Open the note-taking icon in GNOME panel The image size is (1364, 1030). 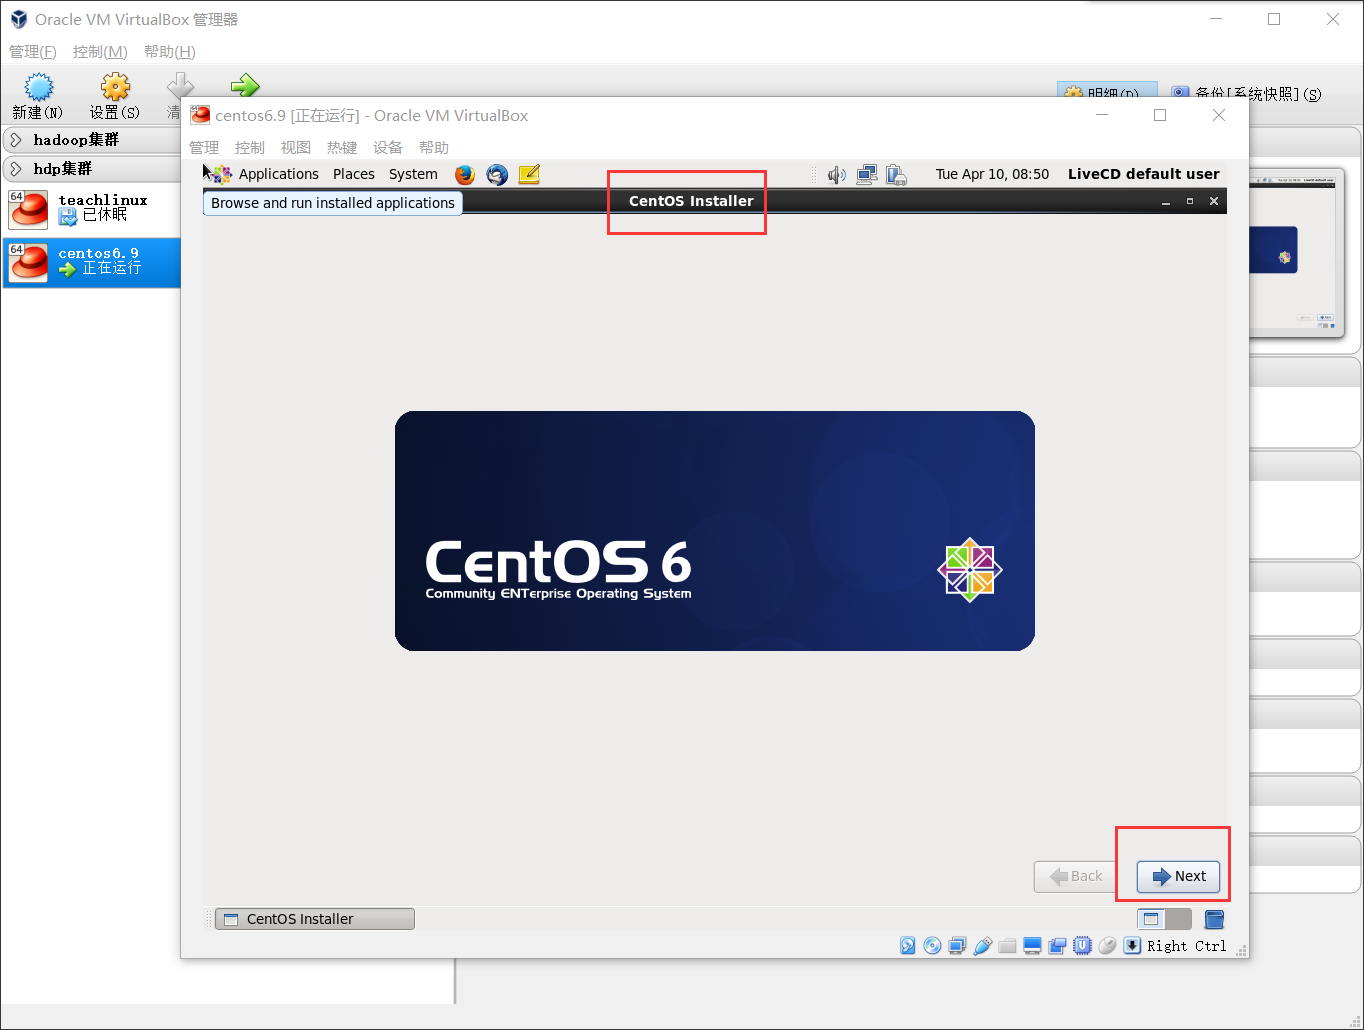coord(529,174)
